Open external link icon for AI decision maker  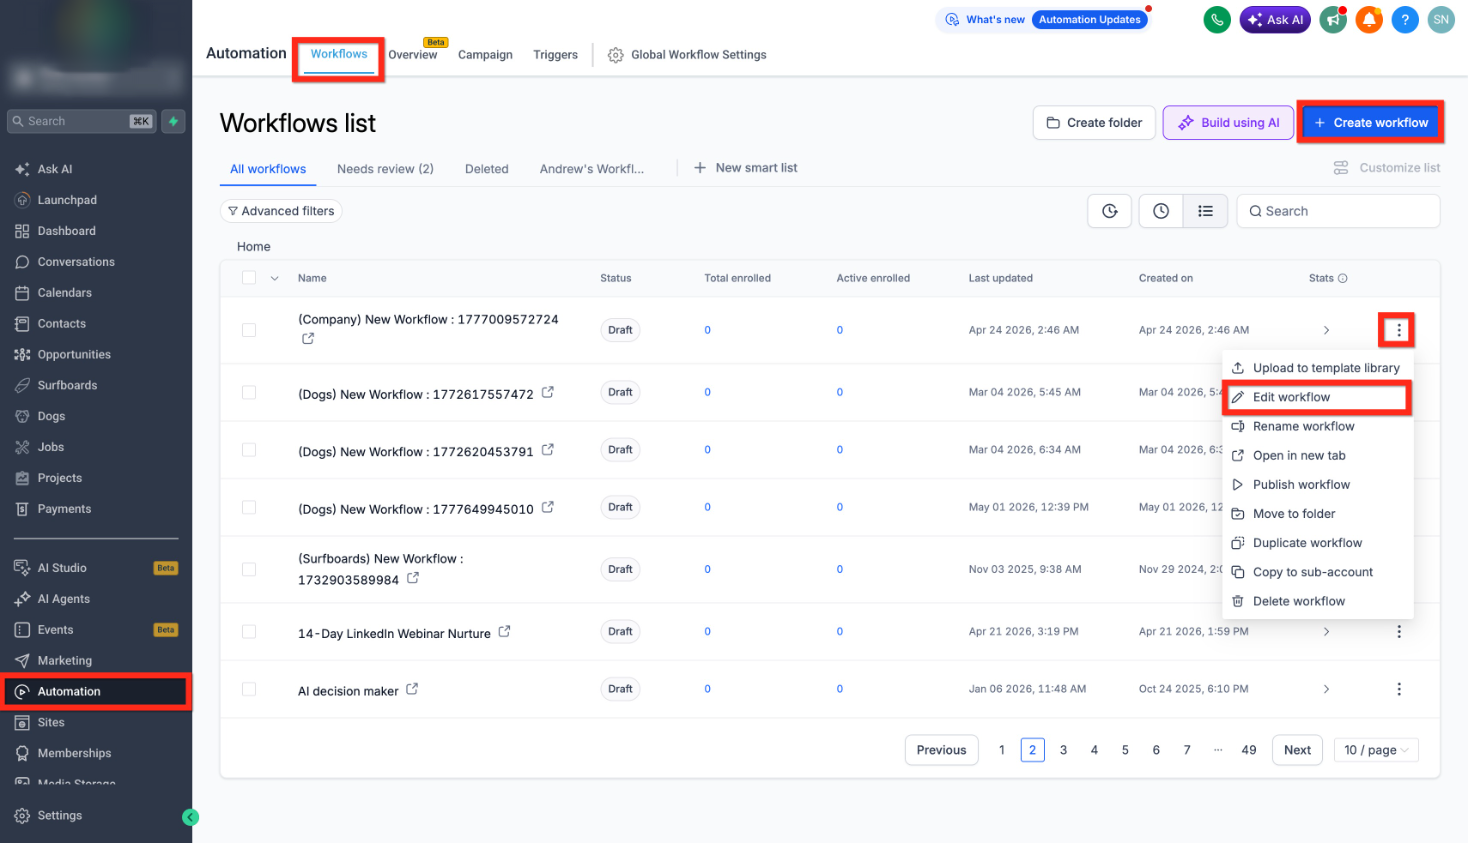click(x=412, y=689)
